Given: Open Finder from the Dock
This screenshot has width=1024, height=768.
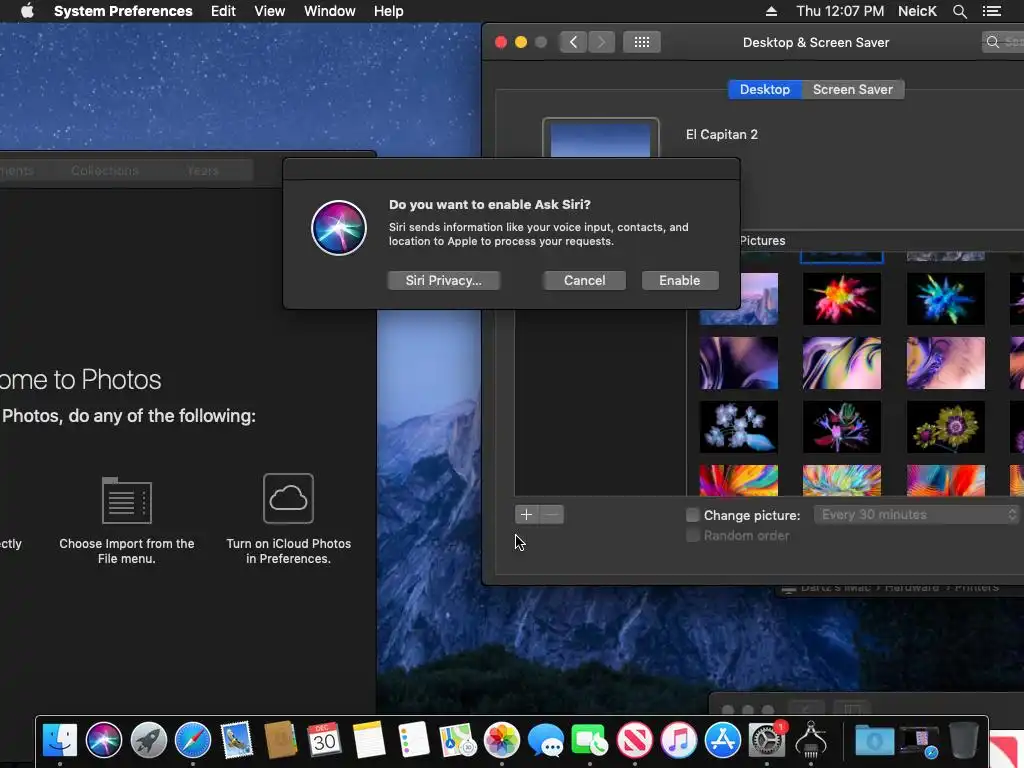Looking at the screenshot, I should (x=59, y=741).
